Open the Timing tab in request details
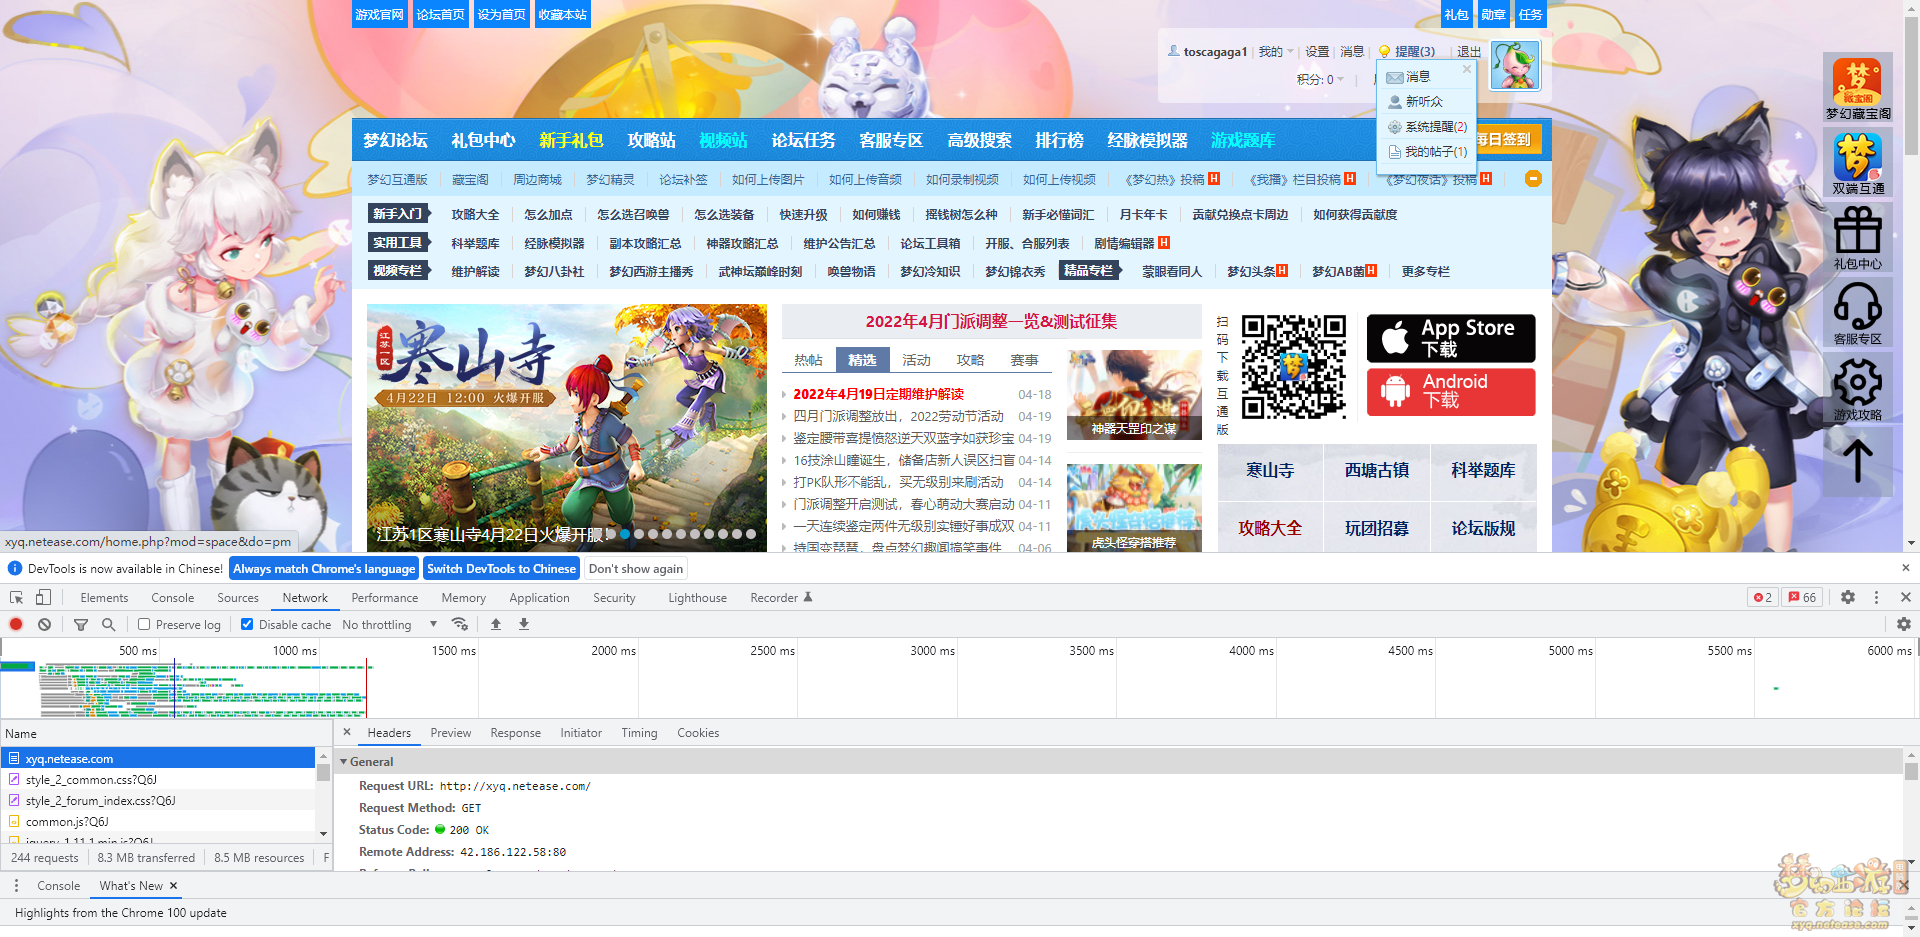 tap(639, 733)
